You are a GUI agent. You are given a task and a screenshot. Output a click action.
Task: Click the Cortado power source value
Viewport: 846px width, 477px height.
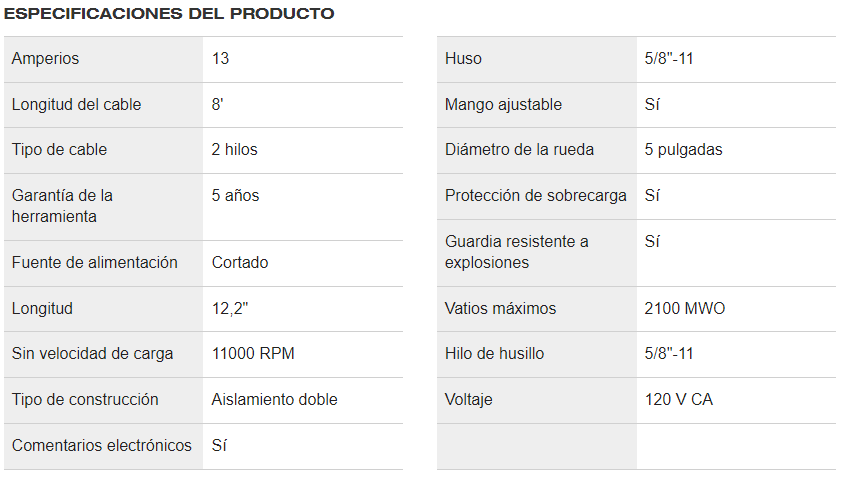[240, 263]
